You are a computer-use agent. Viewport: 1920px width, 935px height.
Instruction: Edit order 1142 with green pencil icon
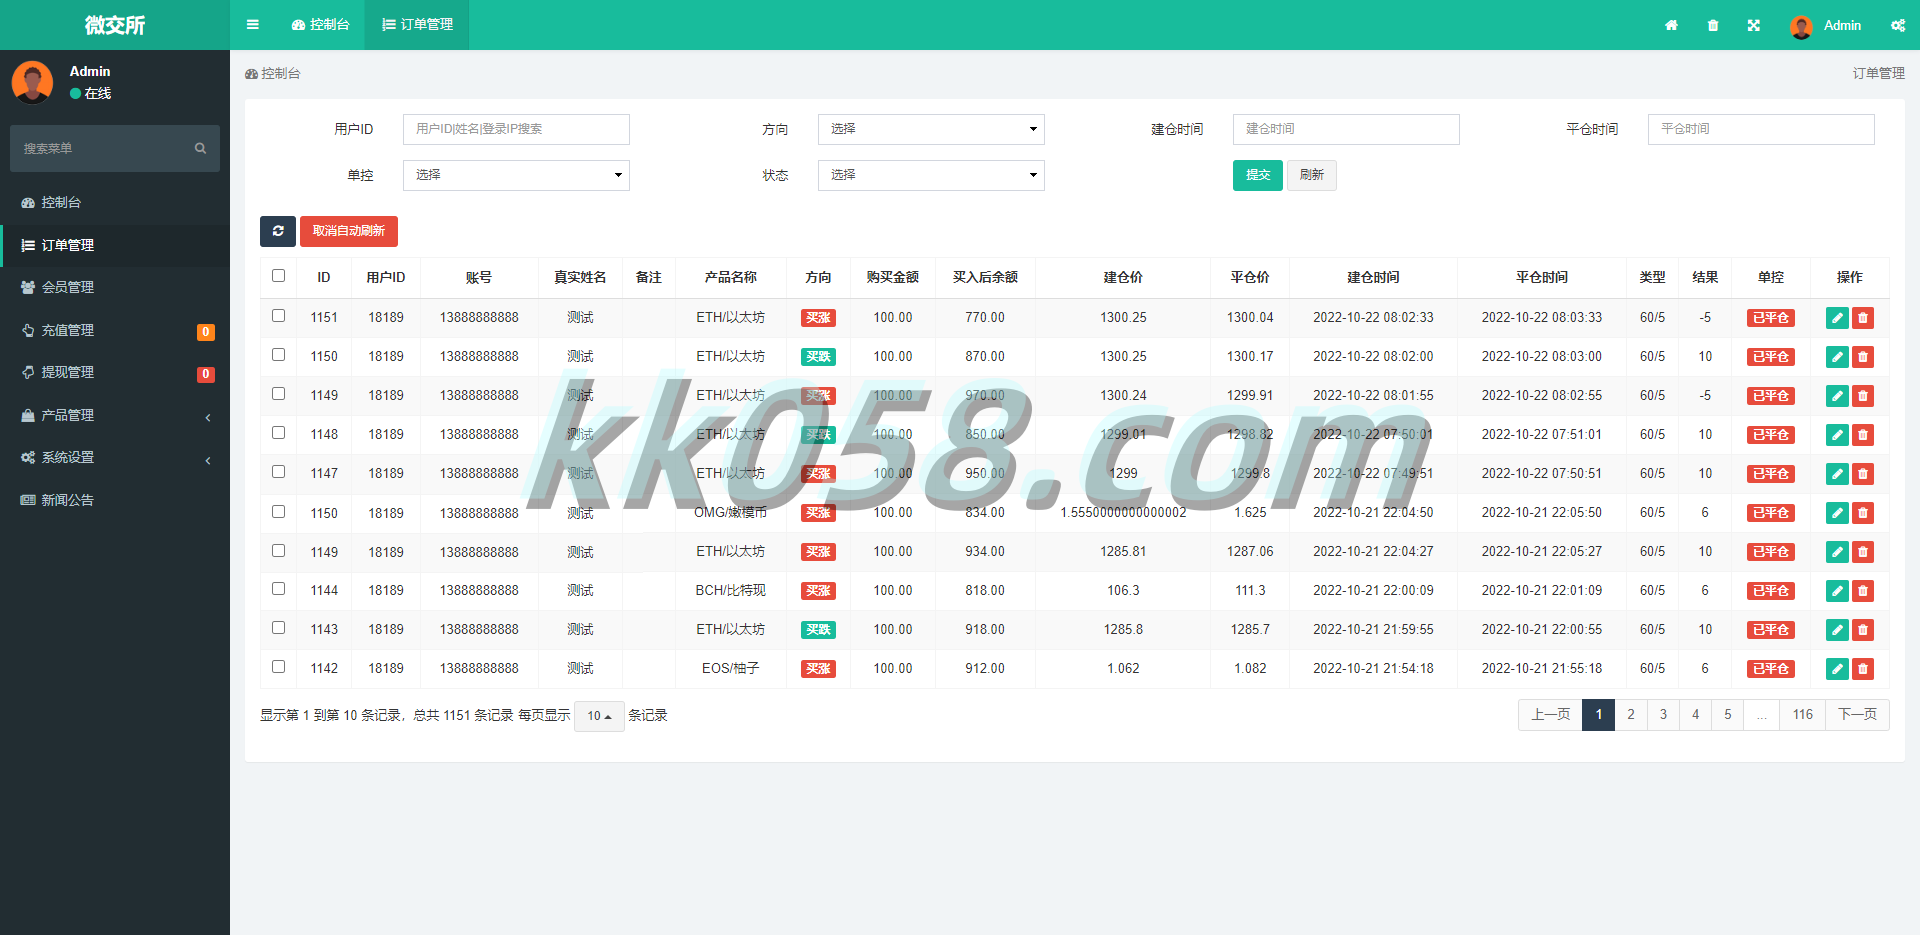pyautogui.click(x=1837, y=669)
